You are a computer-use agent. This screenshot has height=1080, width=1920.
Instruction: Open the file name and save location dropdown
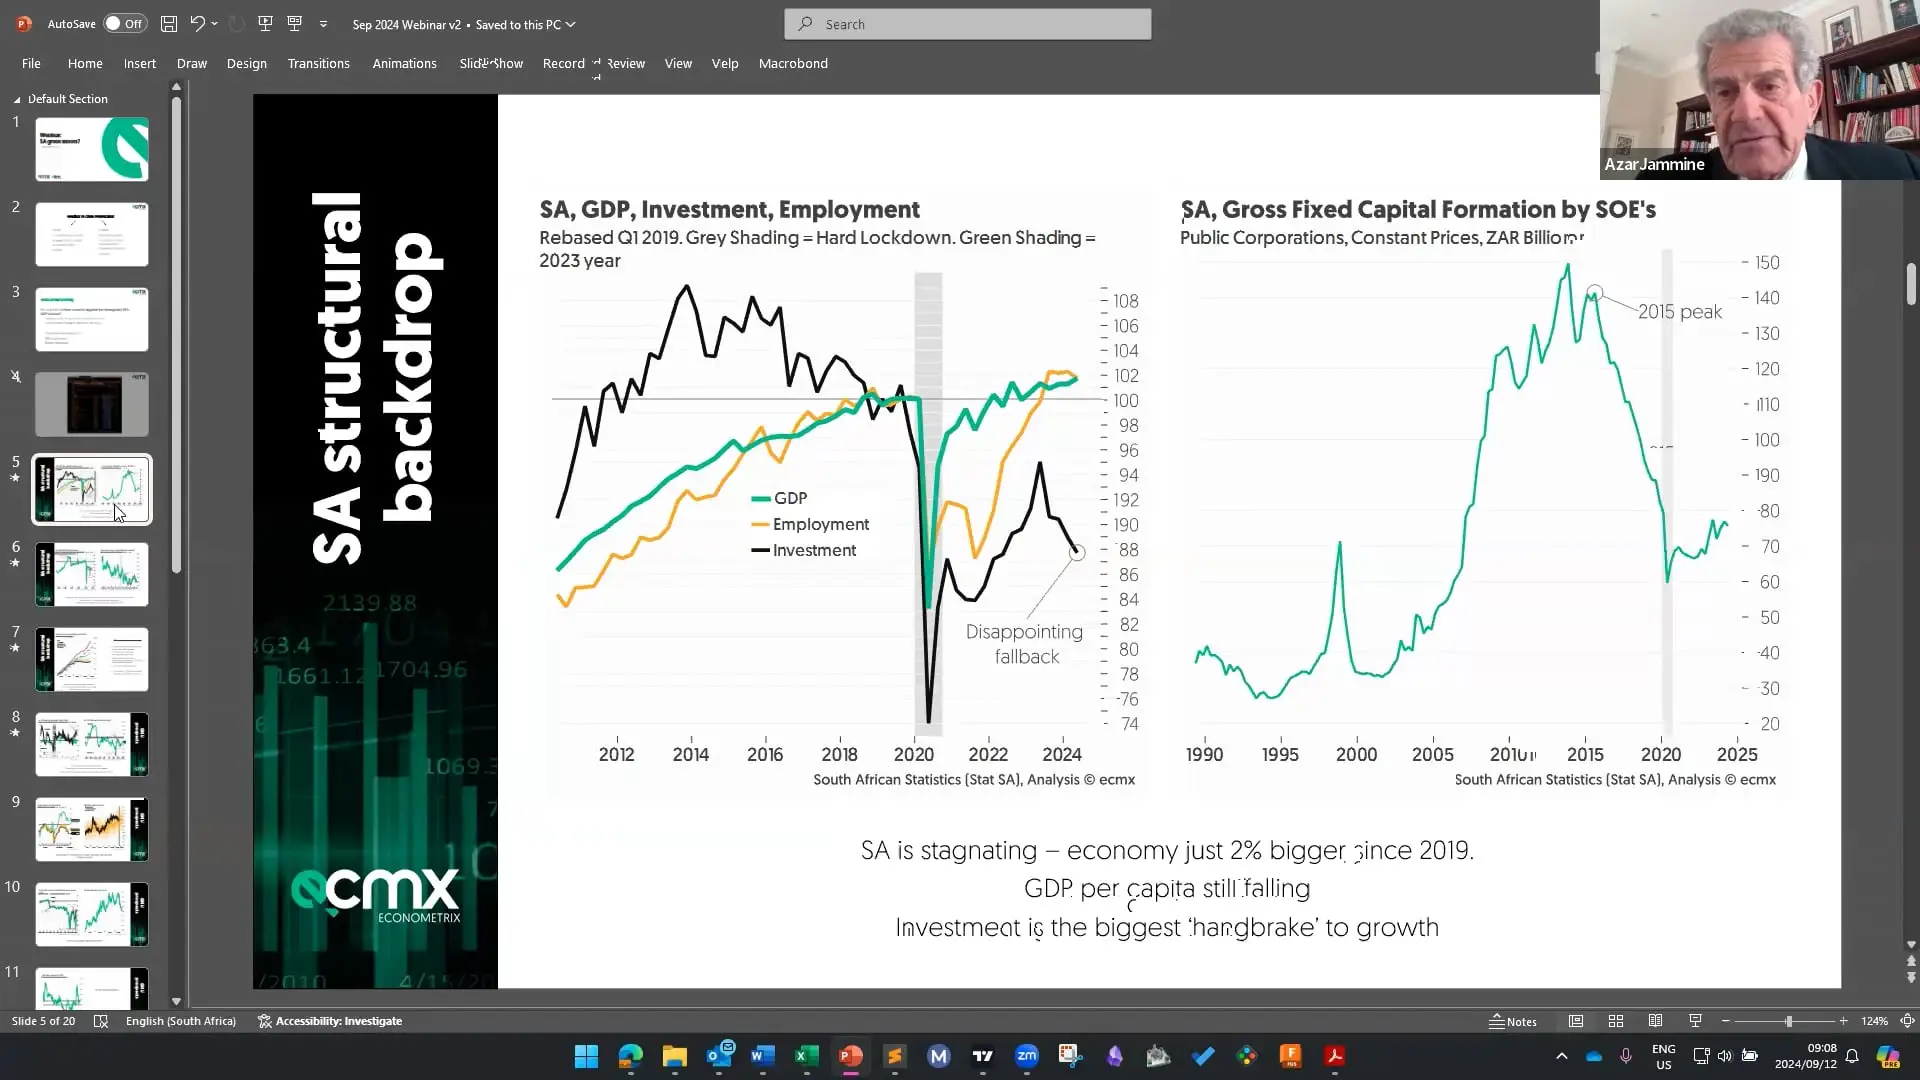coord(570,24)
